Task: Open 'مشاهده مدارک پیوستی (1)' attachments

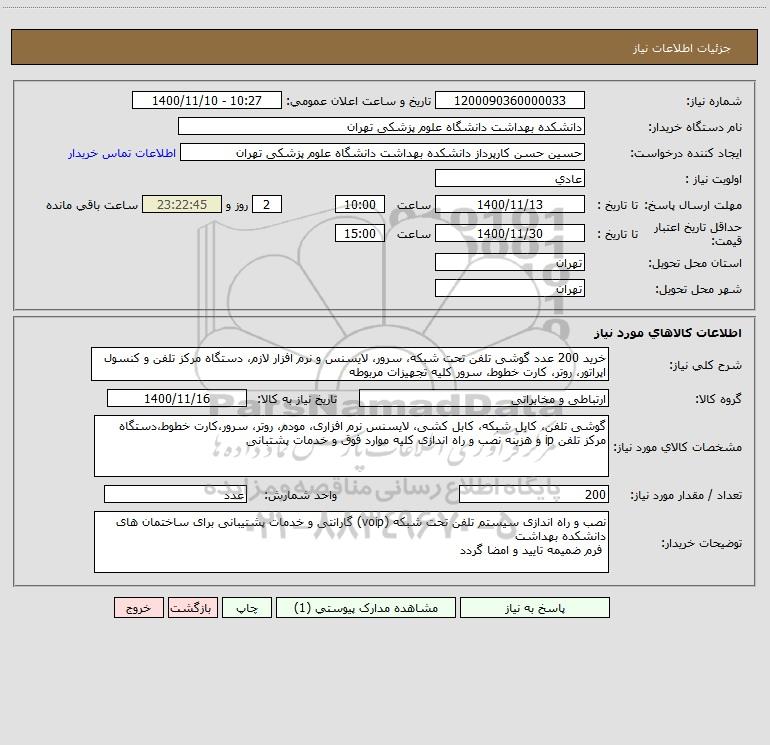Action: click(365, 608)
